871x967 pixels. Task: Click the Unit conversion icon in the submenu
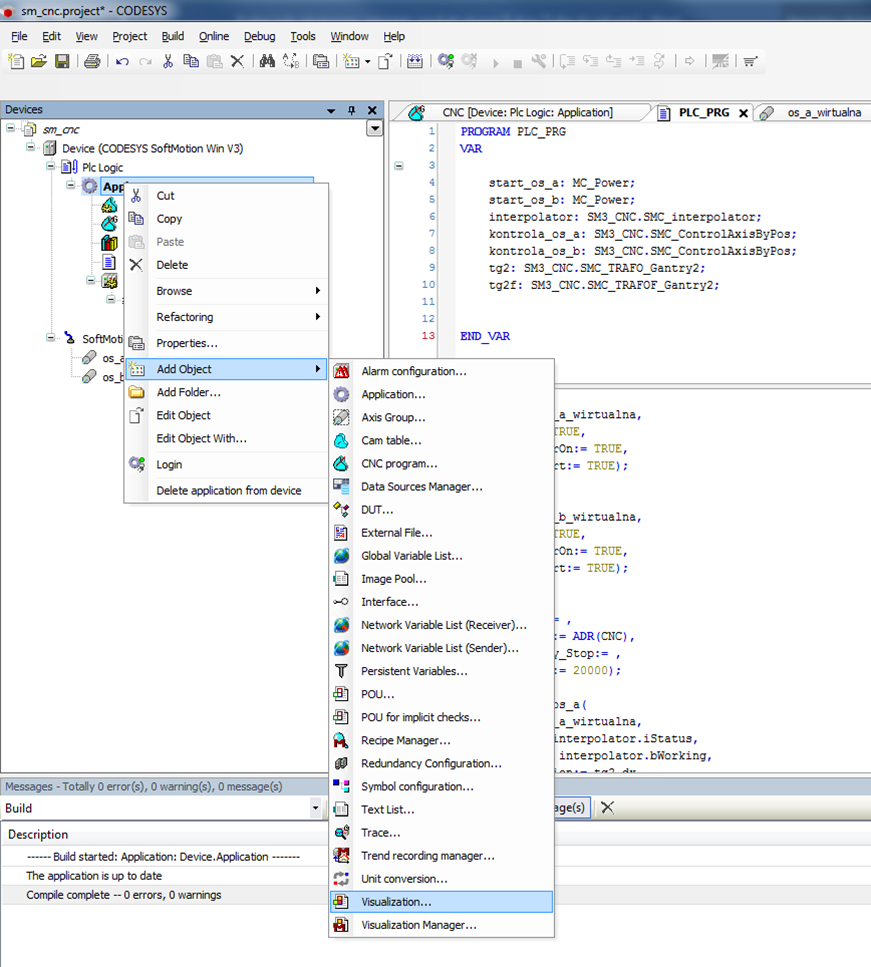click(x=341, y=879)
